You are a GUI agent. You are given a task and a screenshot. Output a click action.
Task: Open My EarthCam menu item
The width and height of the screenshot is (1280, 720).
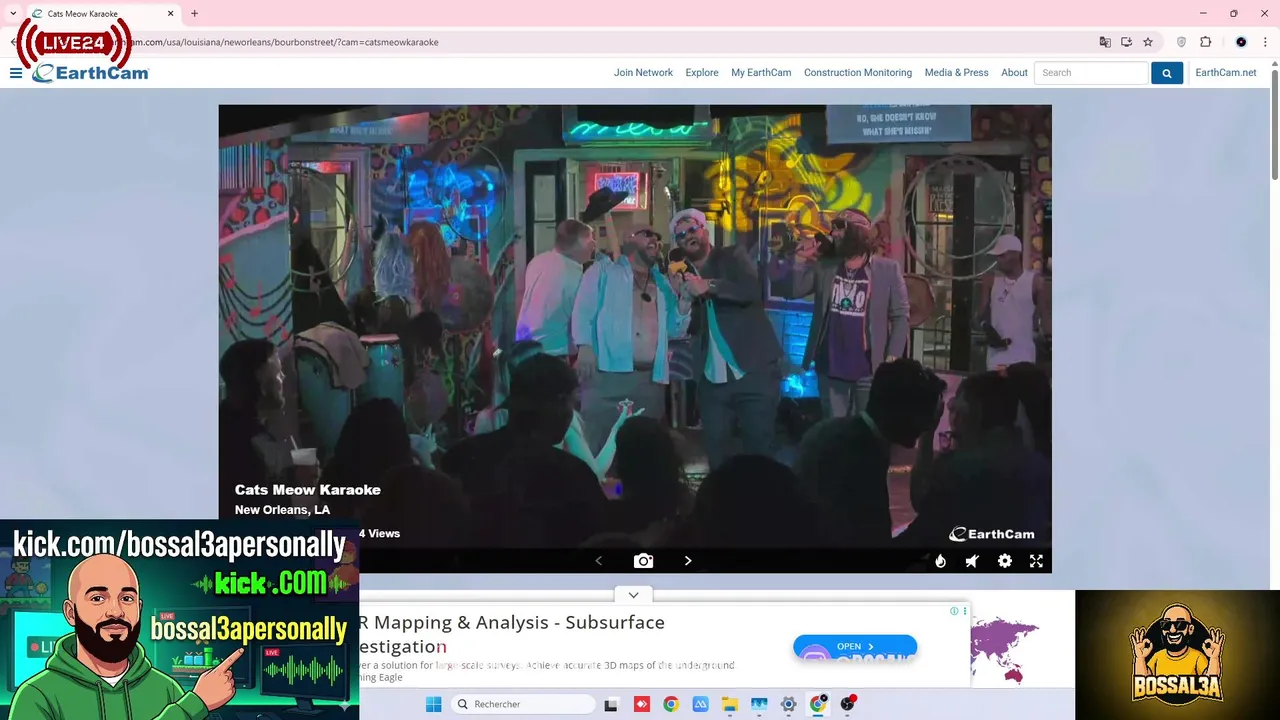click(761, 73)
